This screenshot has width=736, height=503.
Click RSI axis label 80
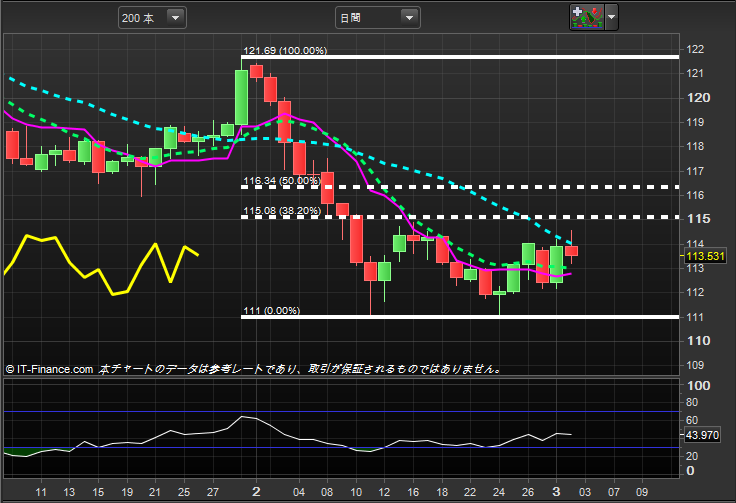pos(692,402)
